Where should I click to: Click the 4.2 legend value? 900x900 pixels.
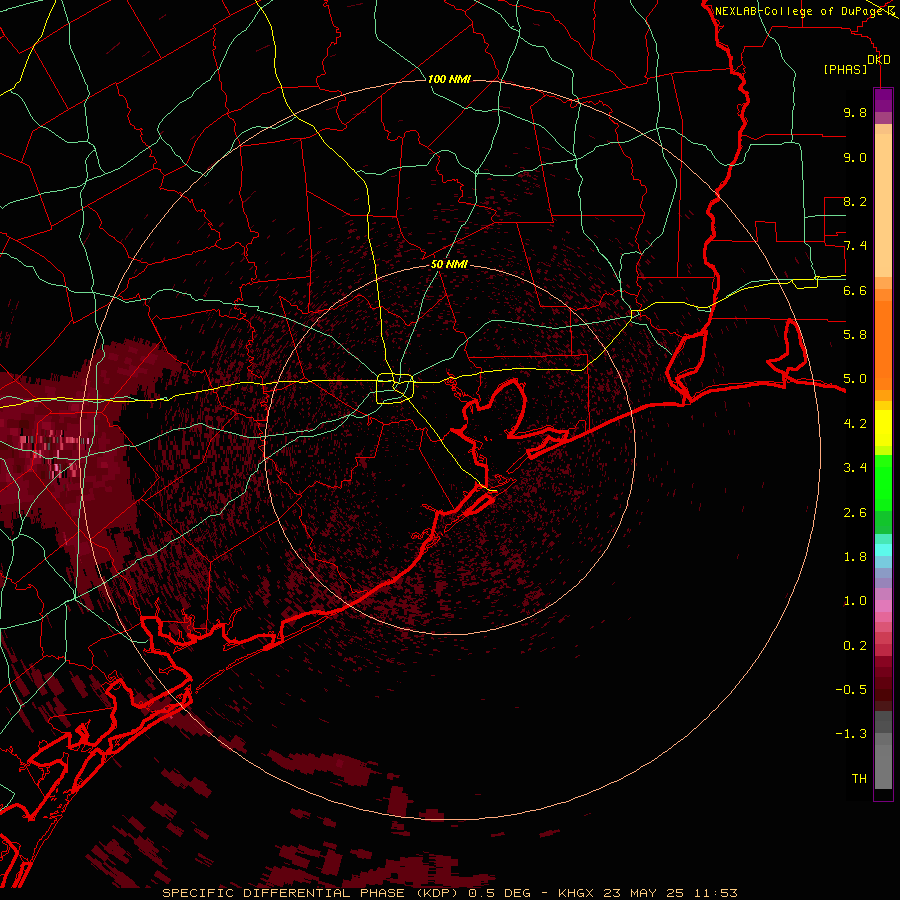[x=855, y=424]
